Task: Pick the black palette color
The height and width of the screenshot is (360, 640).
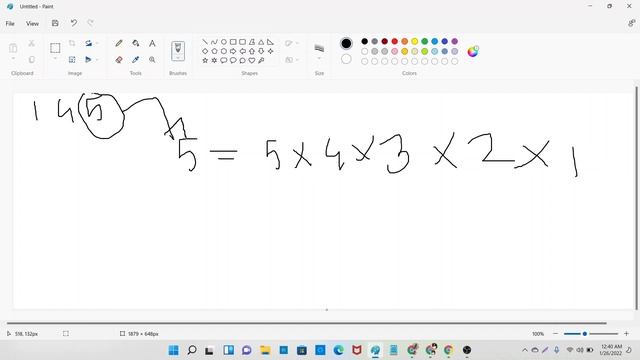Action: click(x=364, y=41)
